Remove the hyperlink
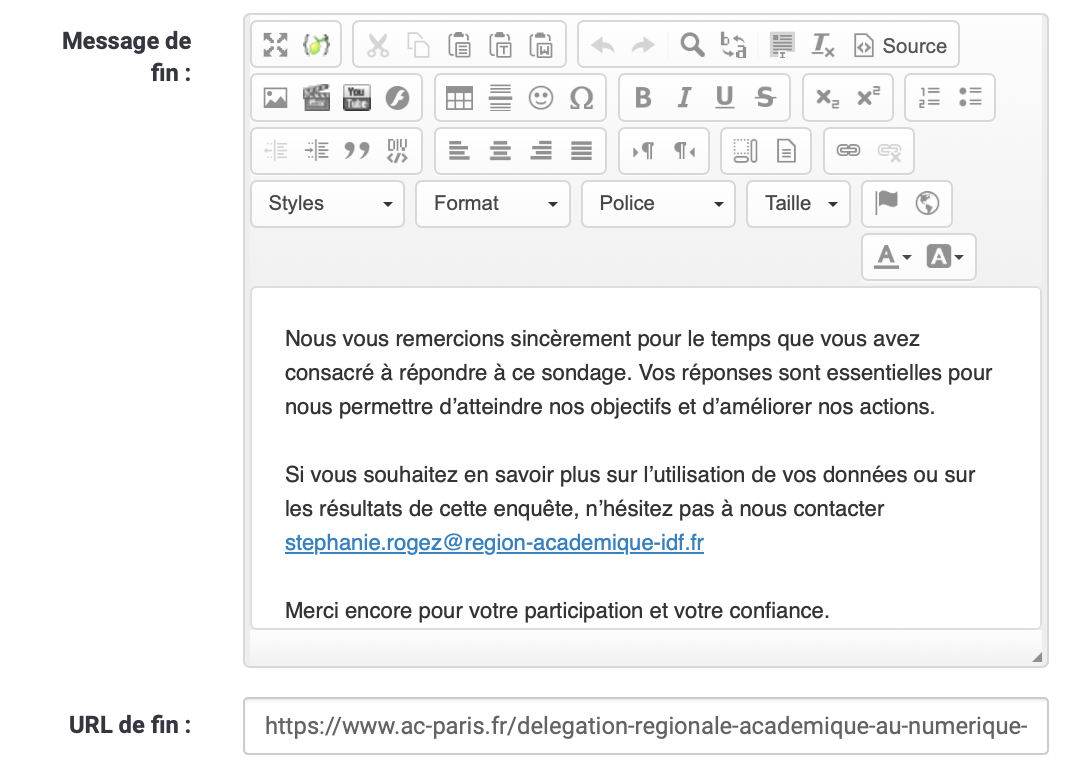Image resolution: width=1092 pixels, height=774 pixels. click(x=889, y=150)
